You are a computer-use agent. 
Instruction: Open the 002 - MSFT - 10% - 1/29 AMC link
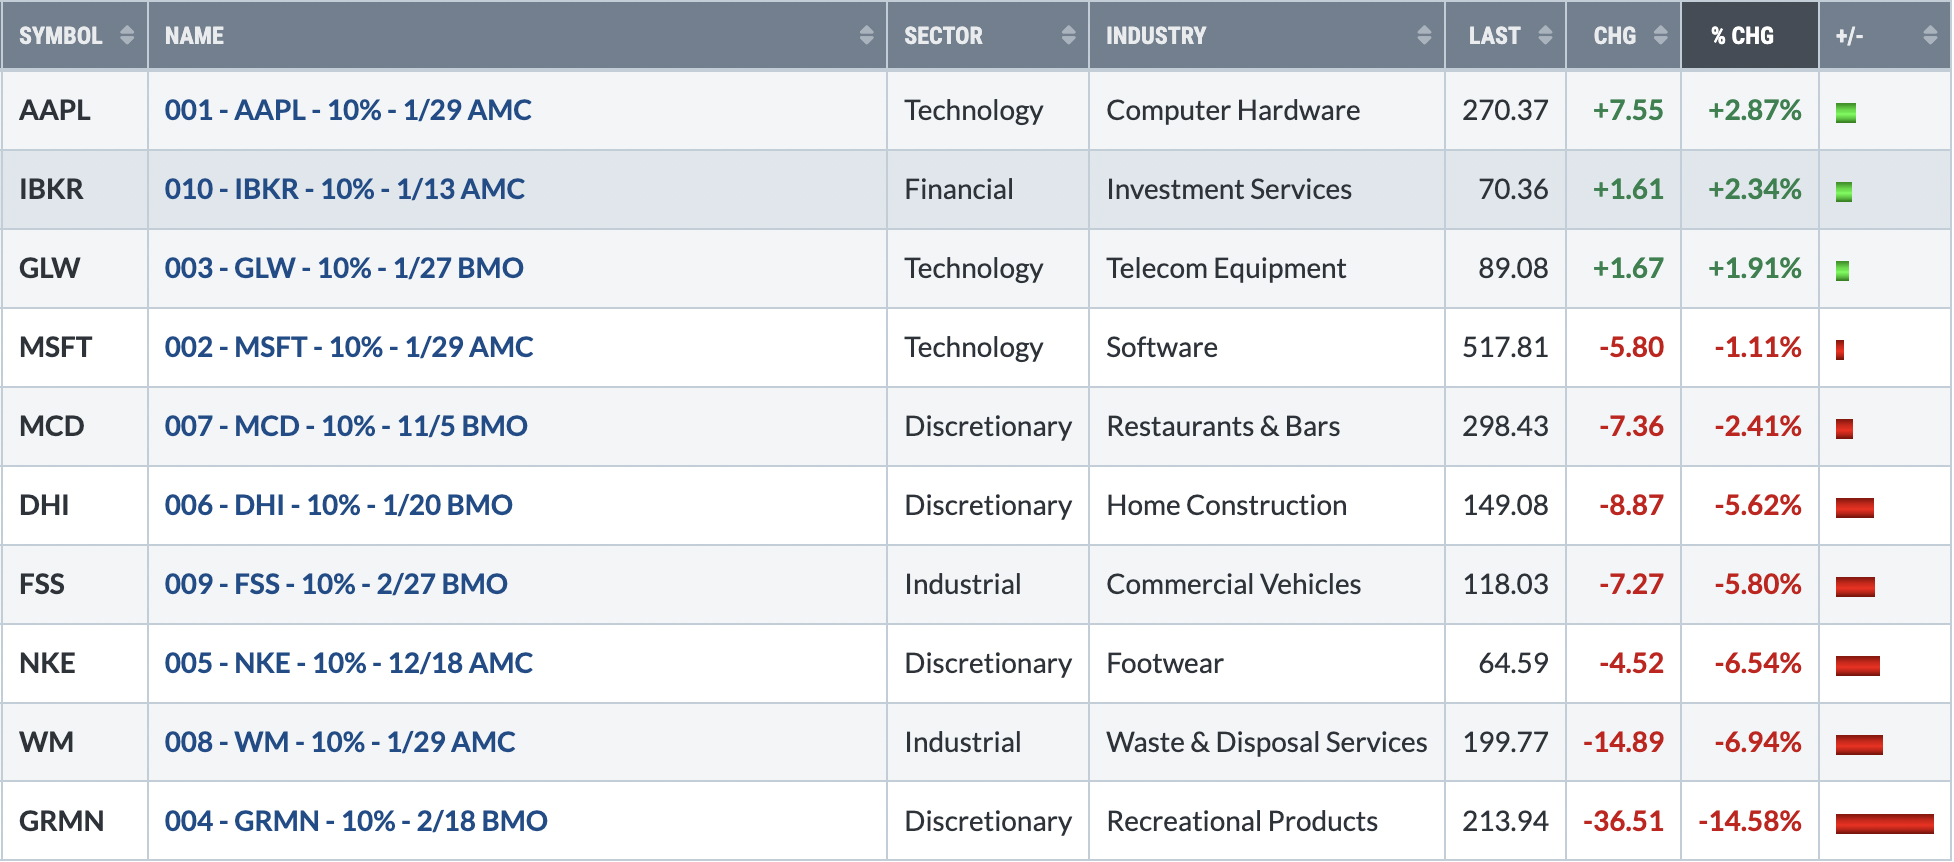pos(349,347)
